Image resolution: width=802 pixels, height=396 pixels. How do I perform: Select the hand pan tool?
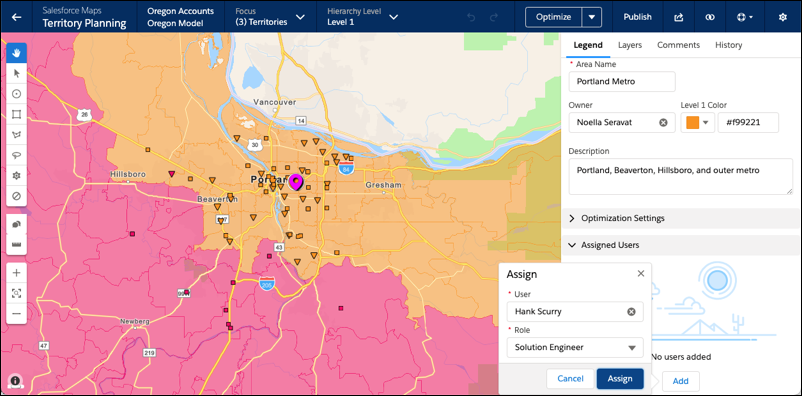(x=16, y=53)
